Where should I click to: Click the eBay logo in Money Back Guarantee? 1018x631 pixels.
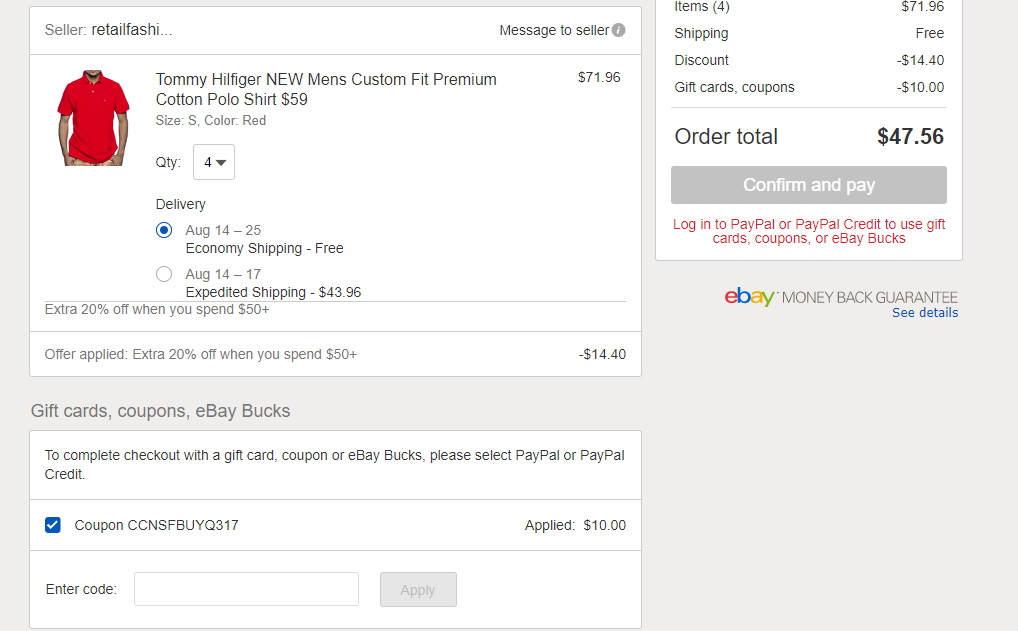coord(750,297)
